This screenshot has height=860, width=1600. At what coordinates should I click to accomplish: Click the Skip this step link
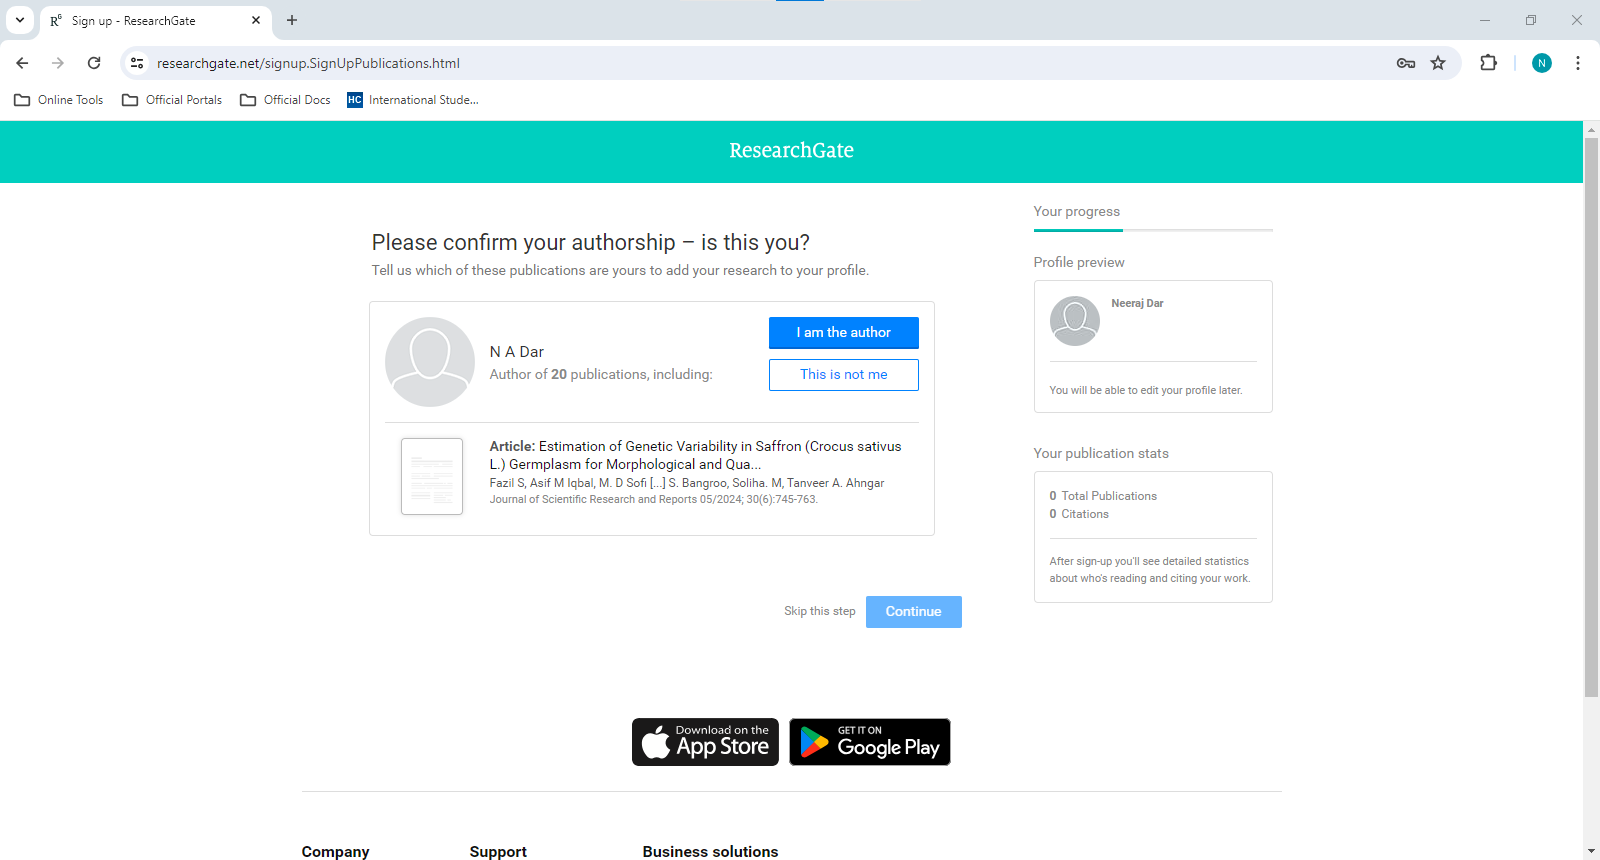pyautogui.click(x=819, y=611)
